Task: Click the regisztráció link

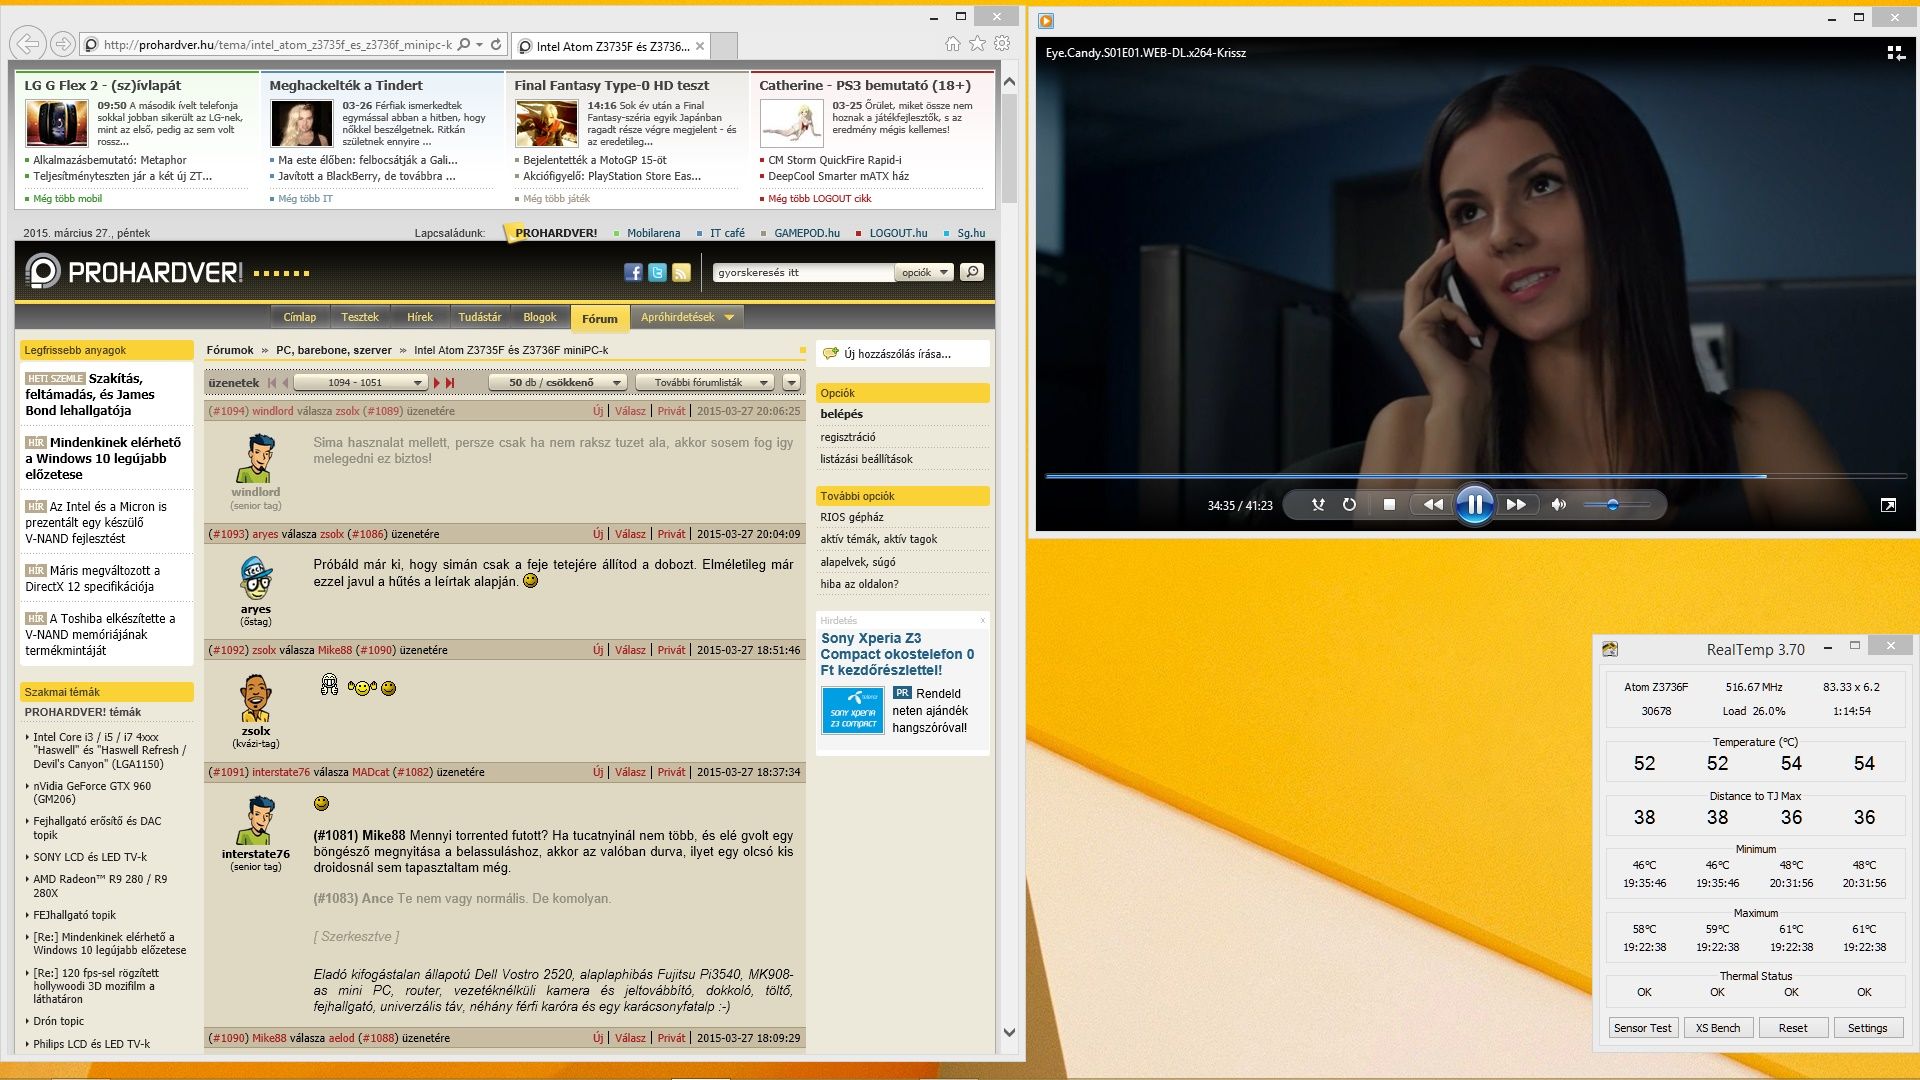Action: pyautogui.click(x=848, y=437)
